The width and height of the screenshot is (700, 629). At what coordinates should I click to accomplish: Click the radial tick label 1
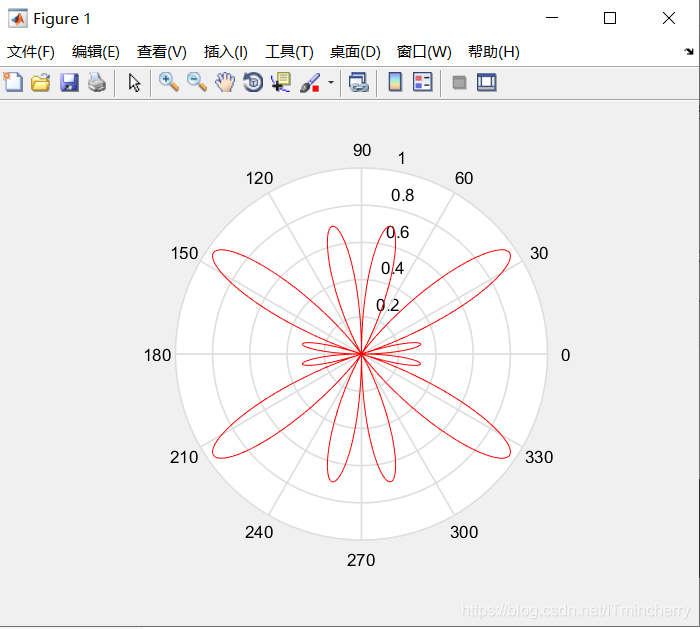[402, 158]
